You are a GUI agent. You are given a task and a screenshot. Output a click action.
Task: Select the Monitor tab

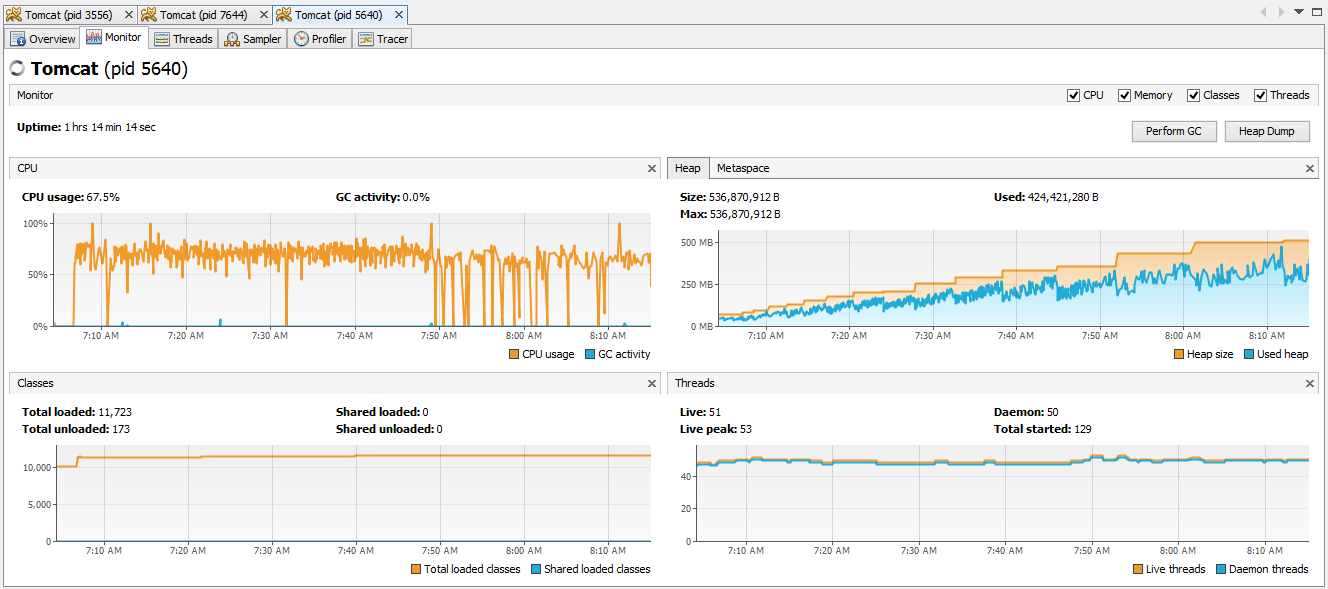[x=114, y=38]
